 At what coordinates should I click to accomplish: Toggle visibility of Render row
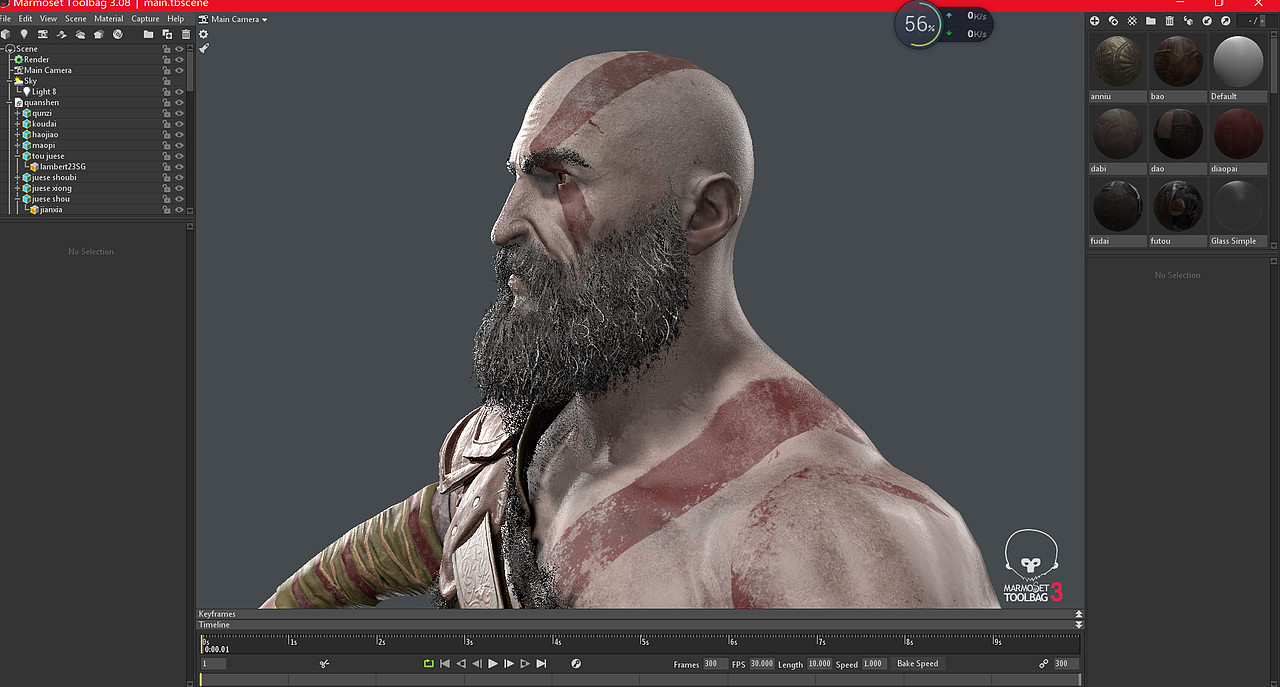(180, 60)
